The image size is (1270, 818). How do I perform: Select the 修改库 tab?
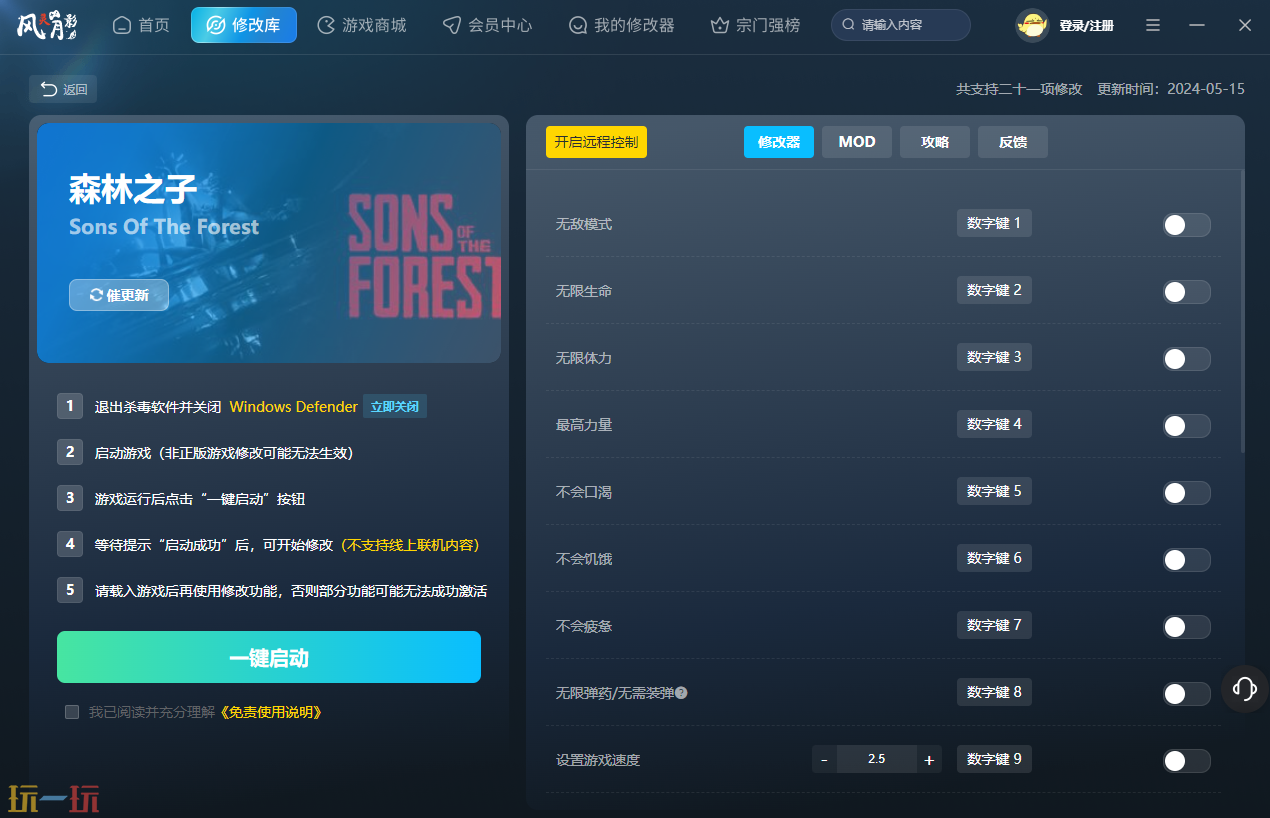pos(244,25)
